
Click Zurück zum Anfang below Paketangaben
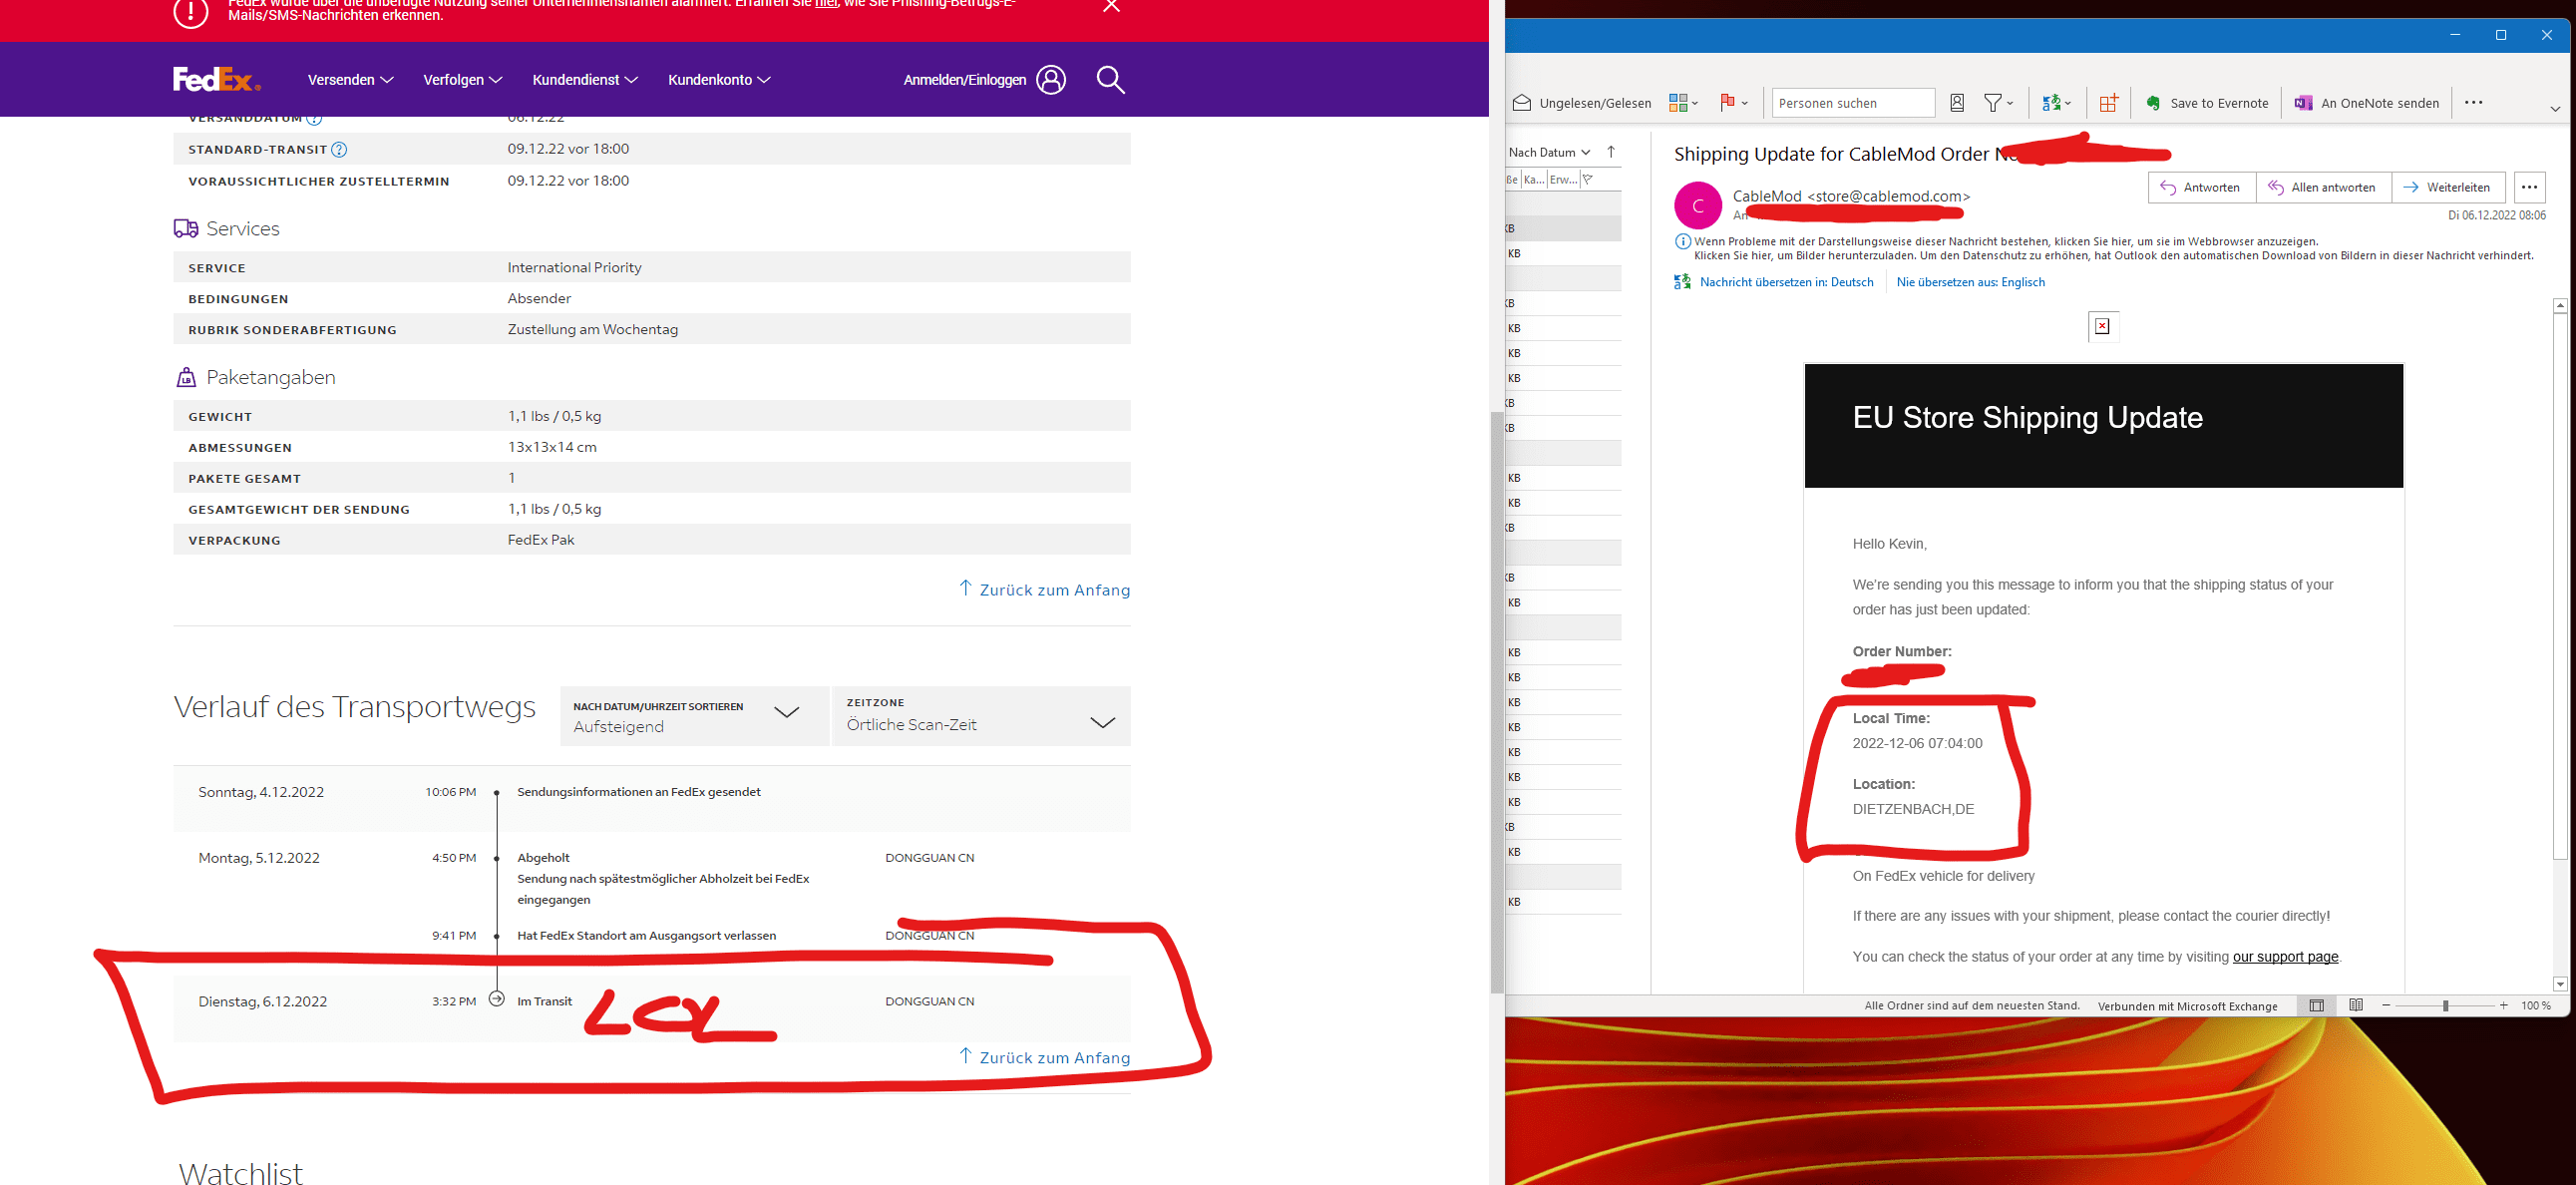(x=1044, y=589)
